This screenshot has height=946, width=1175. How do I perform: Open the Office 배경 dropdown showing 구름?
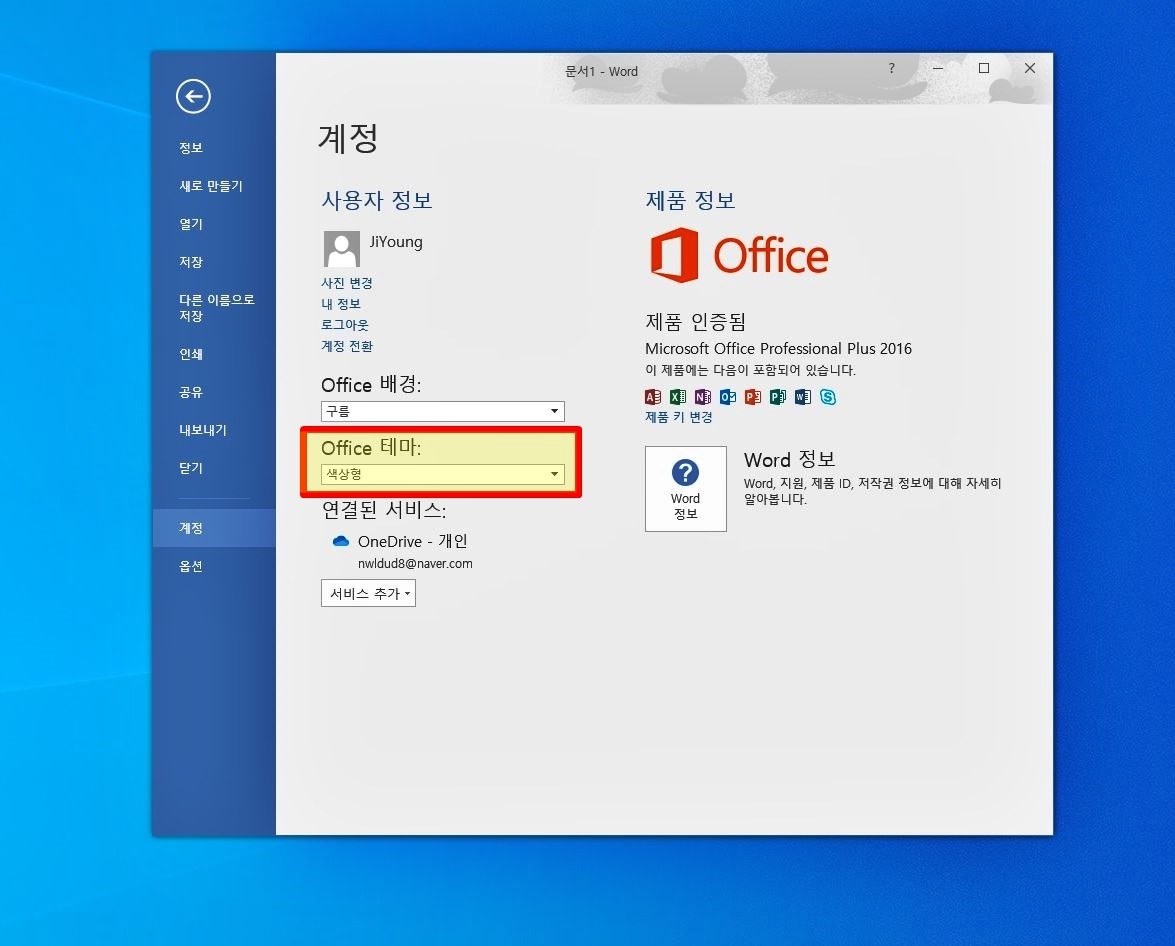442,411
